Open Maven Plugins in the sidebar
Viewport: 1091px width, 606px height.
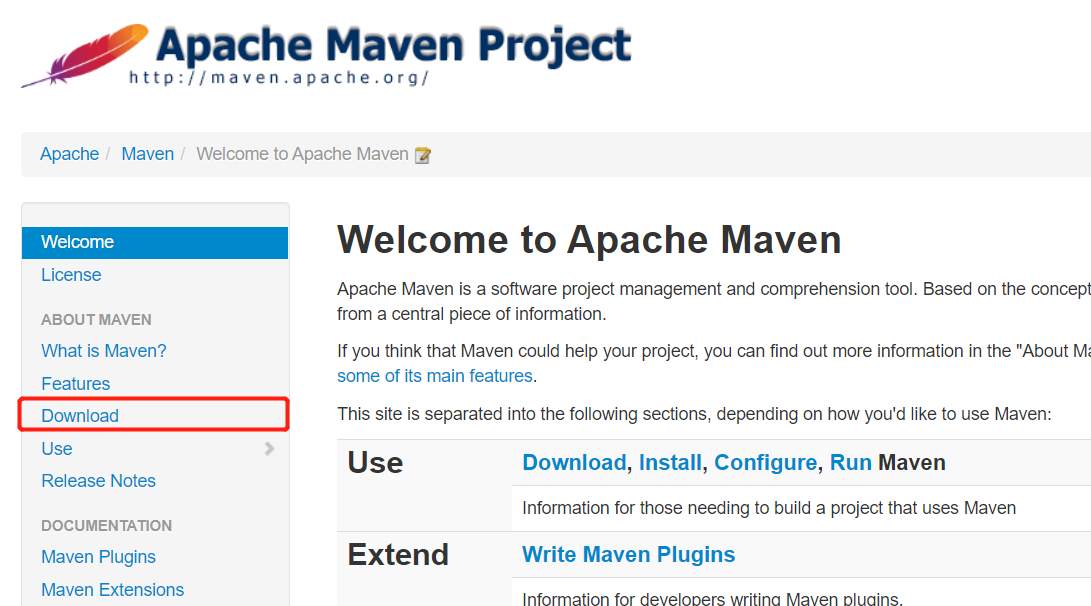click(98, 557)
